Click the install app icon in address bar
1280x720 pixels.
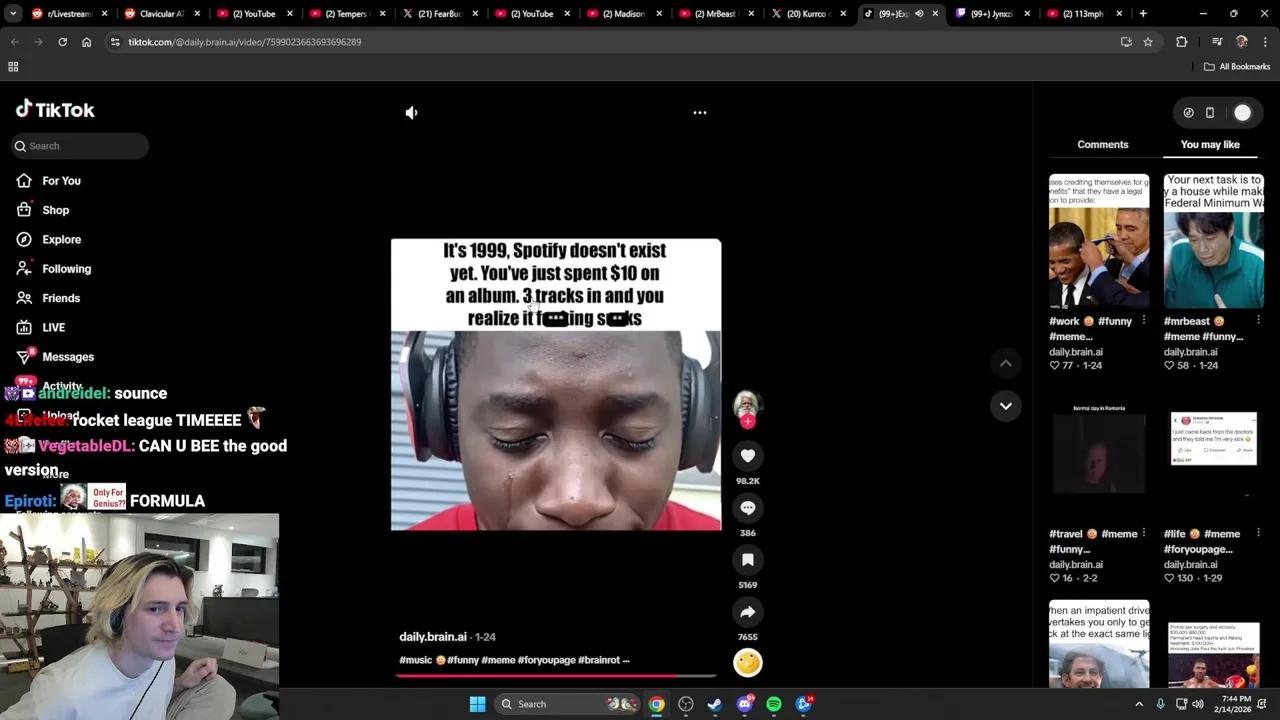(x=1126, y=42)
